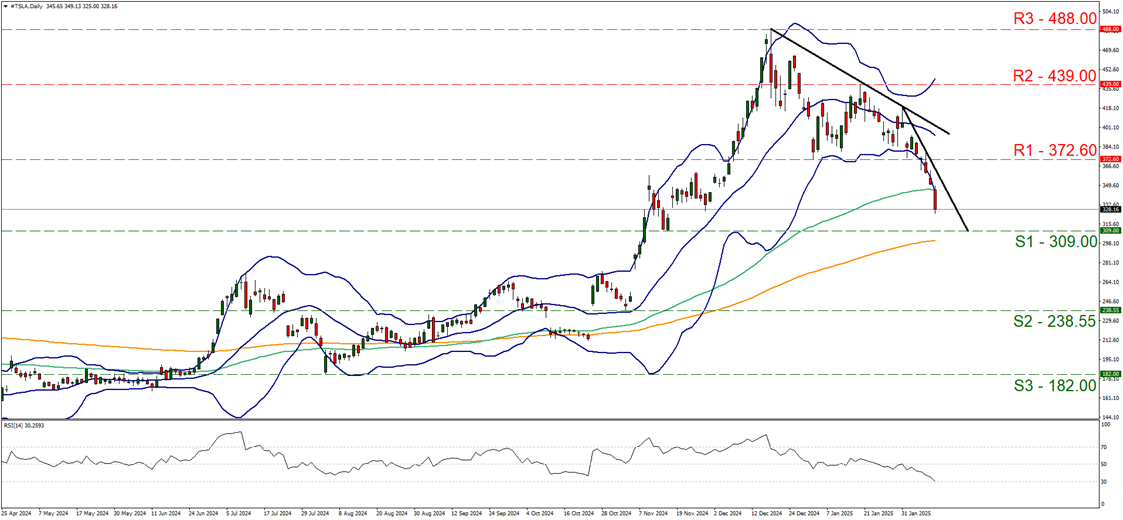This screenshot has height=520, width=1123.
Task: Click the latest red candlestick at chart's right
Action: point(935,200)
